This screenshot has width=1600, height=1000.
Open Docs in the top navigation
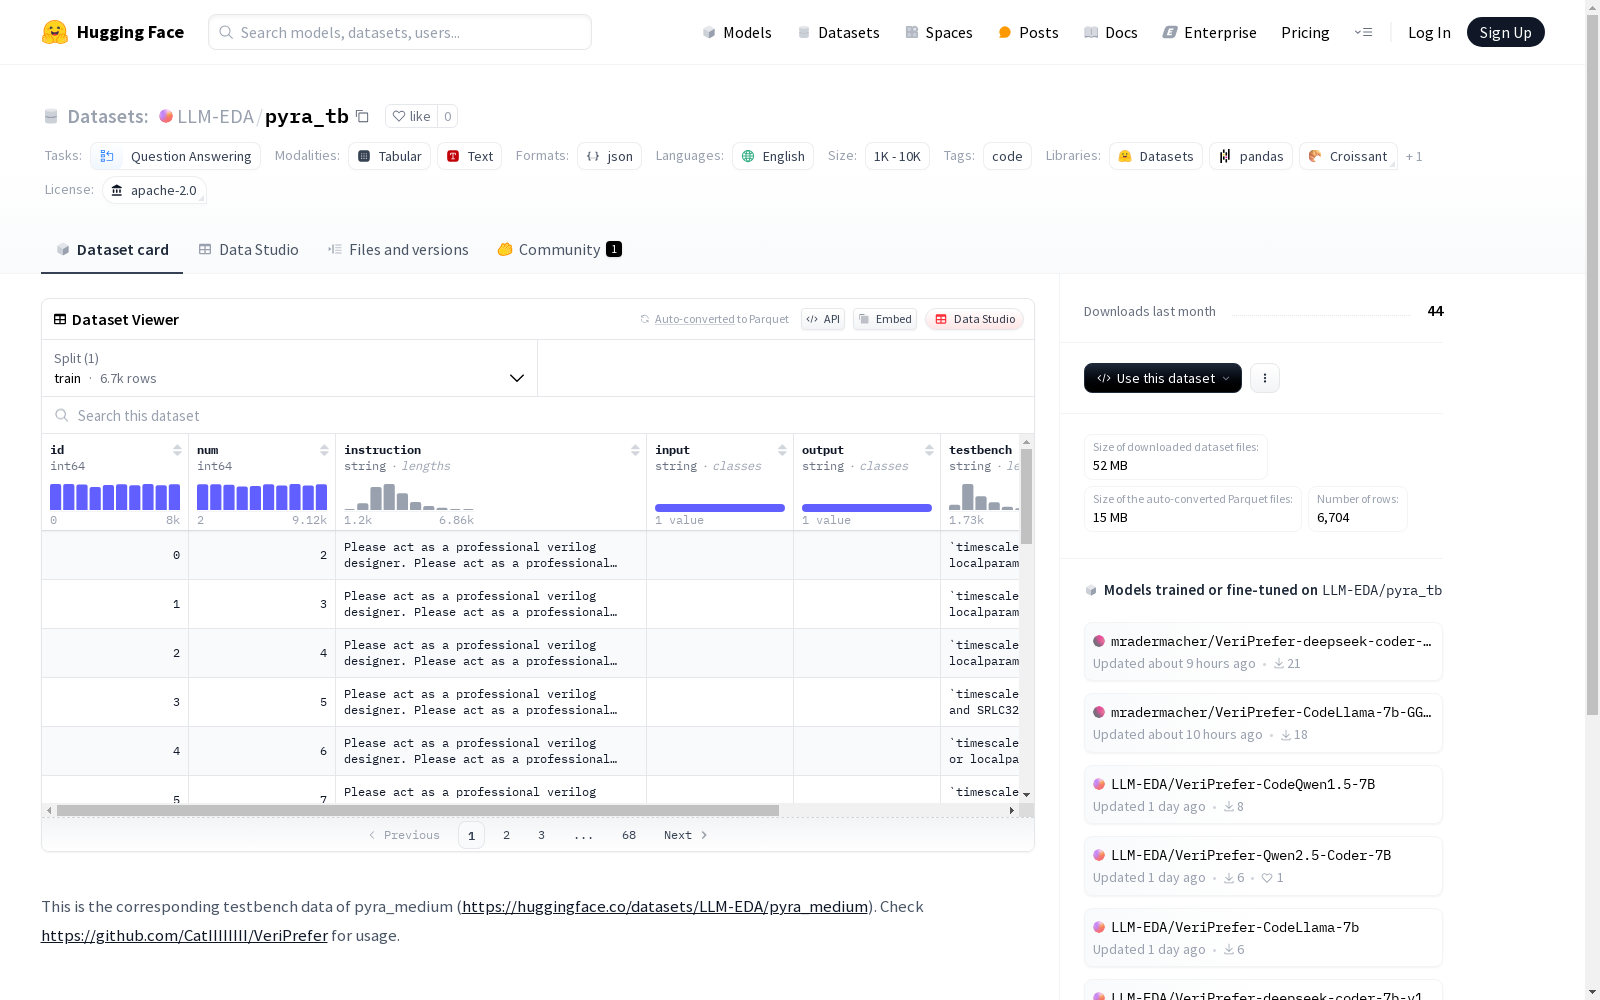[1111, 32]
